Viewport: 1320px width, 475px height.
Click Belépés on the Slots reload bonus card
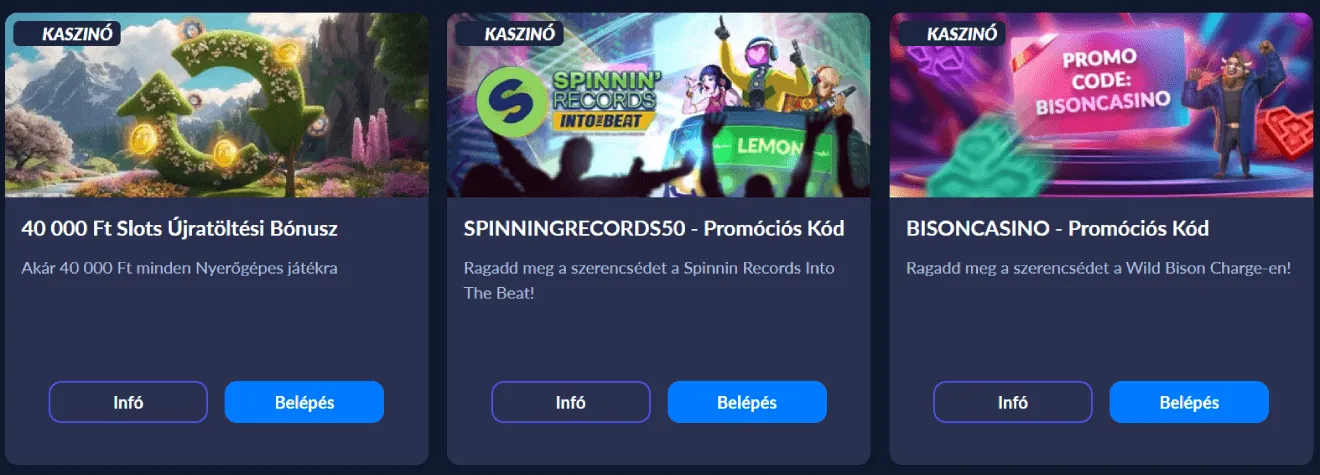pyautogui.click(x=304, y=402)
